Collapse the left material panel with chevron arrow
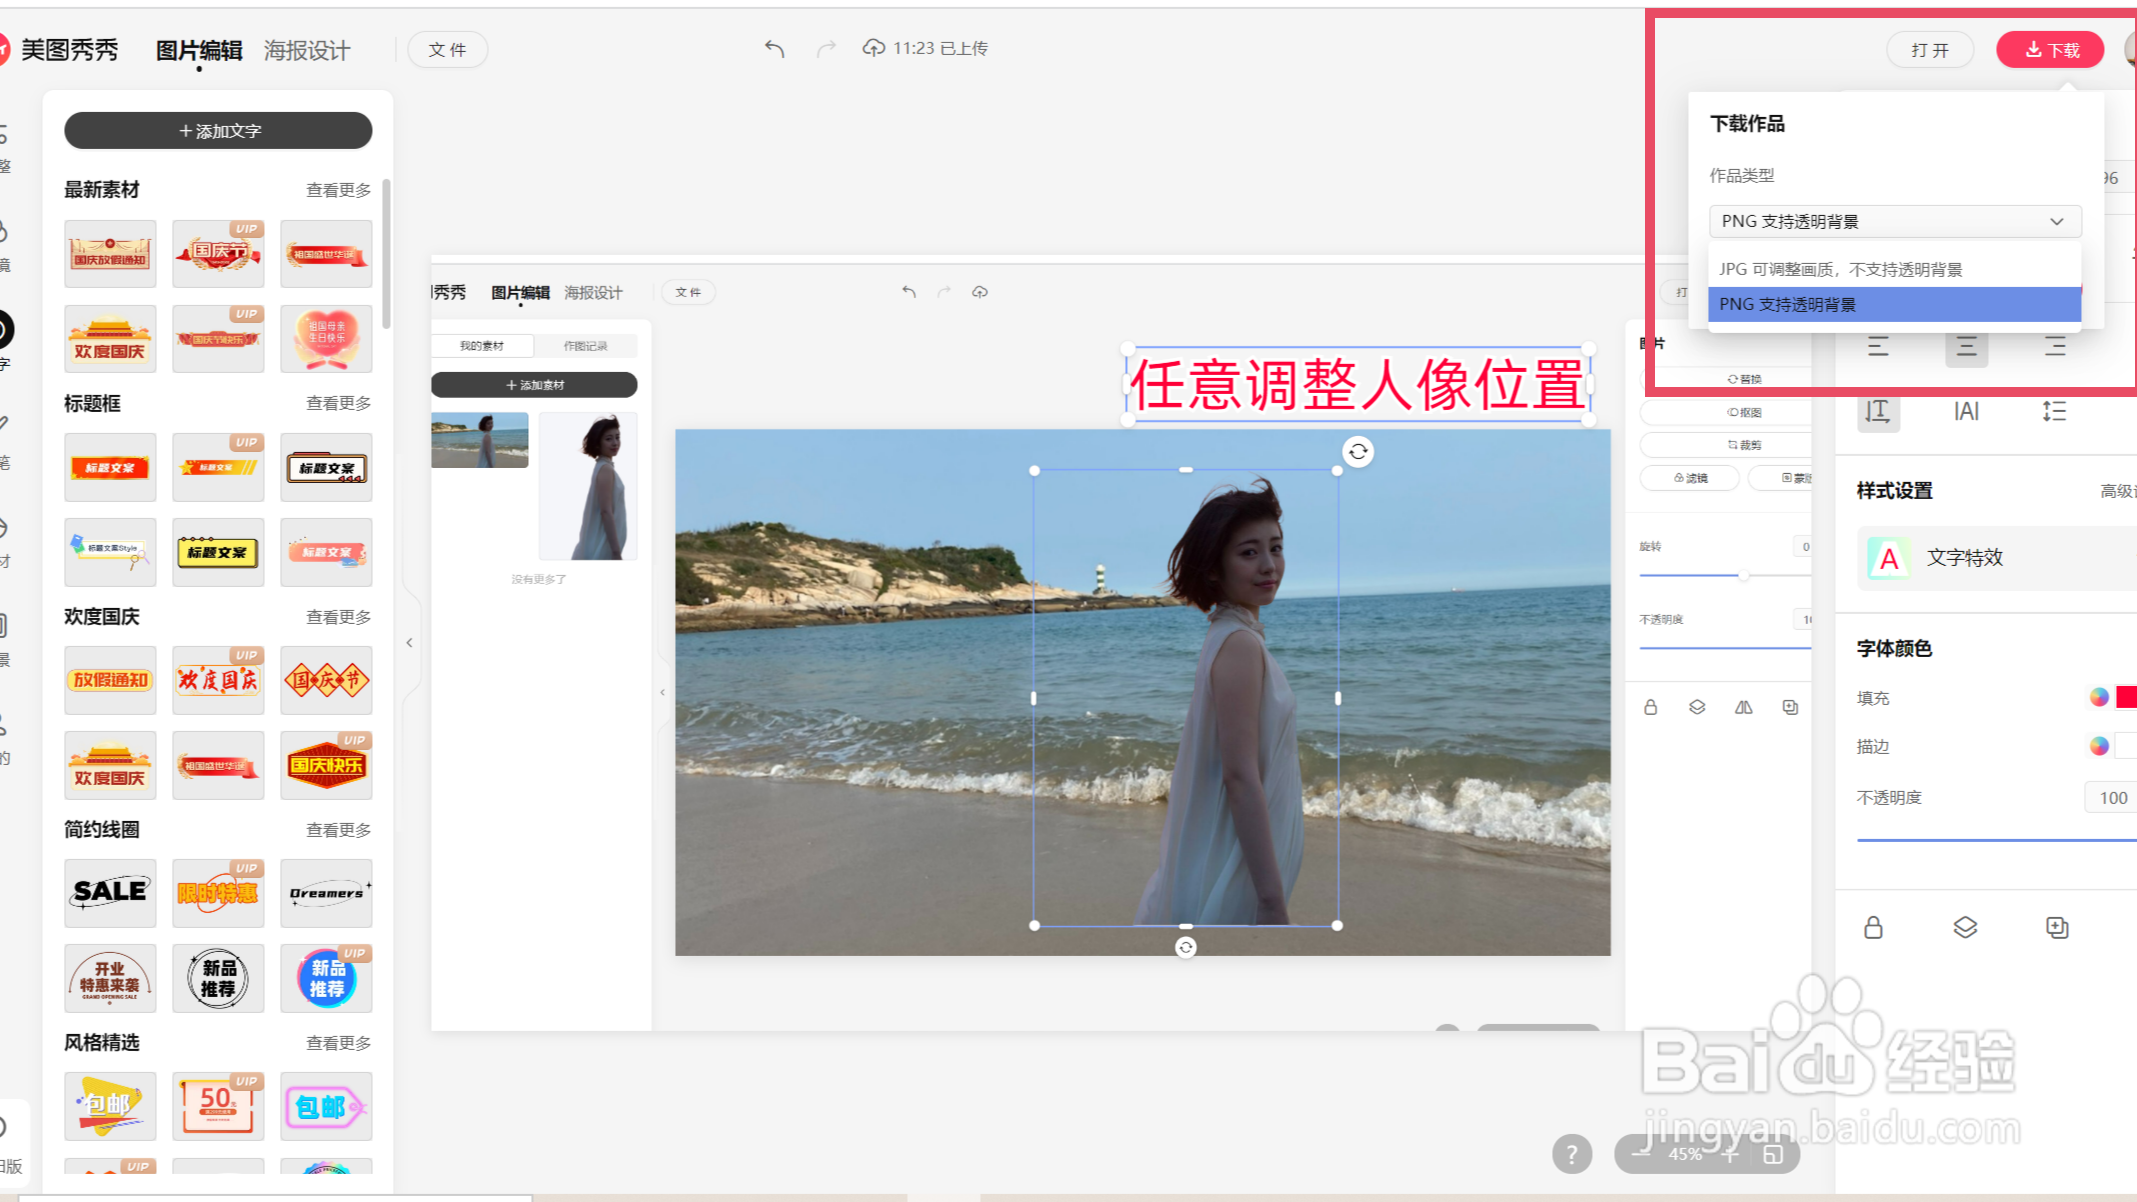 coord(409,643)
